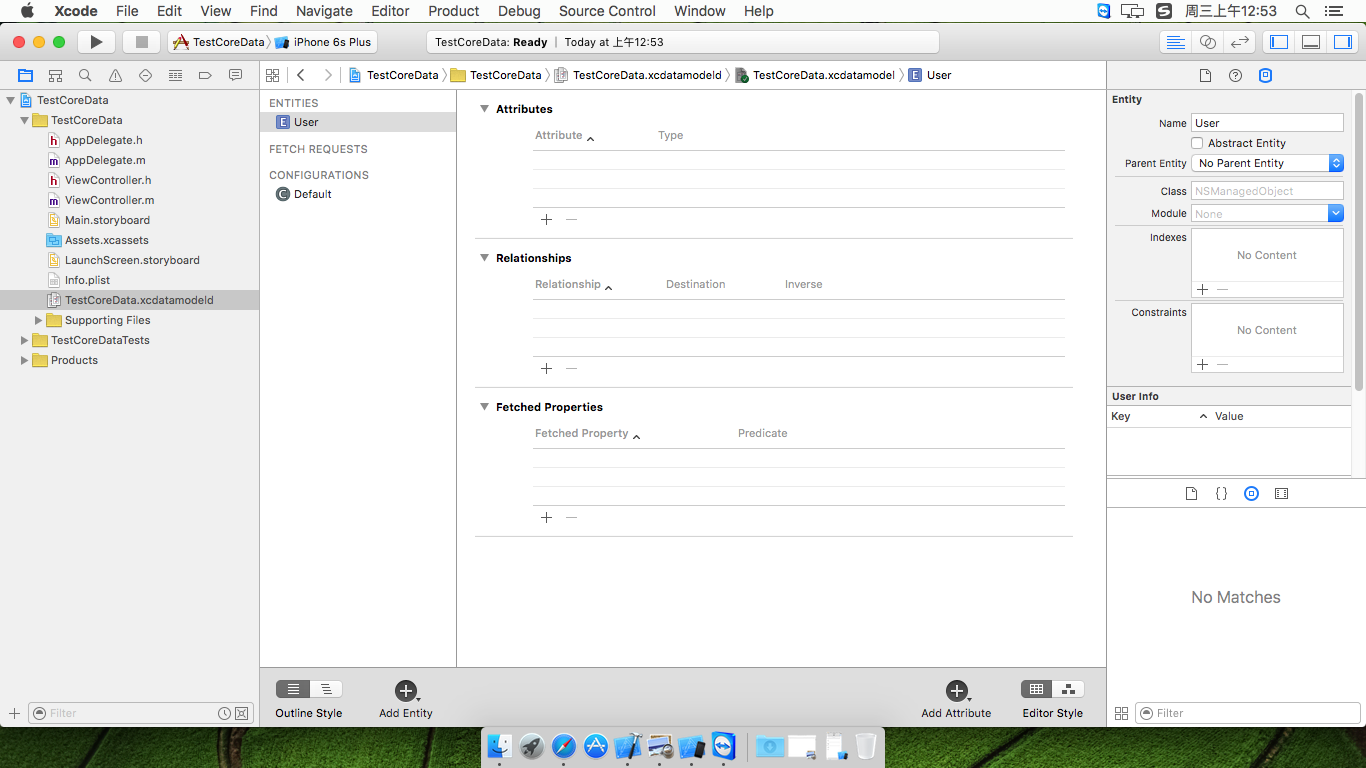Image resolution: width=1366 pixels, height=768 pixels.
Task: Expand the Supporting Files folder
Action: click(x=39, y=320)
